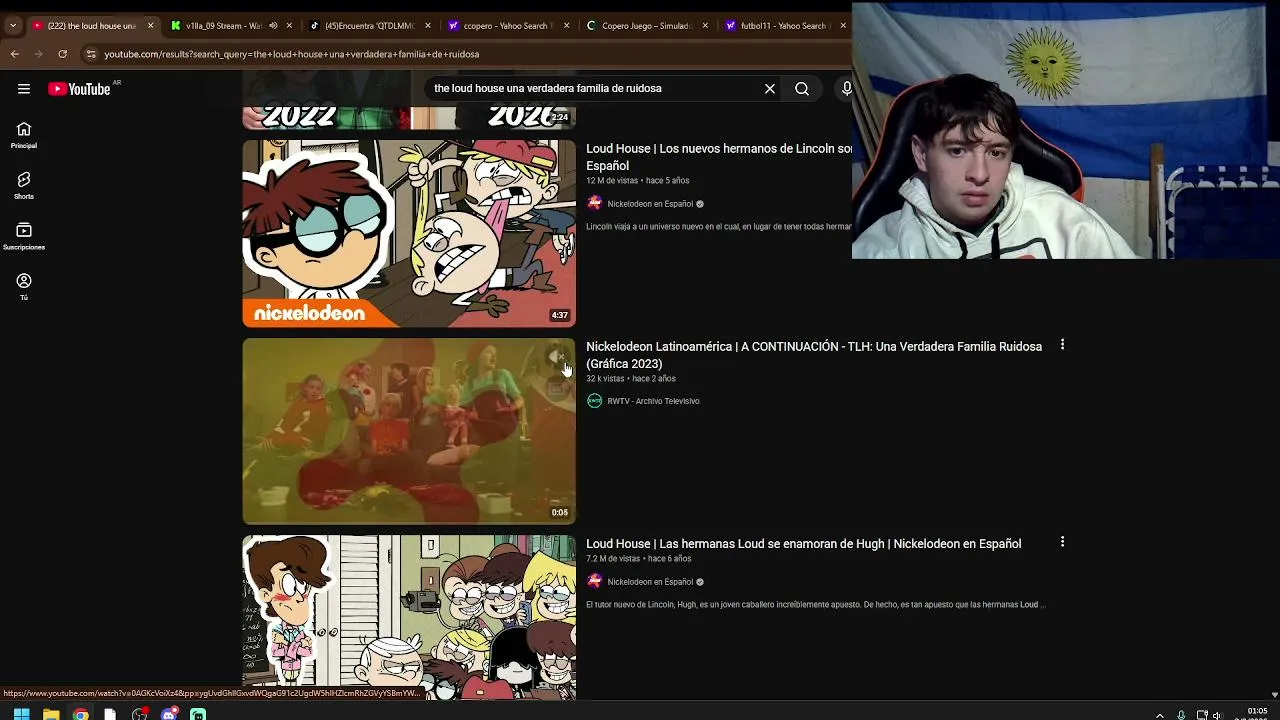Image resolution: width=1280 pixels, height=720 pixels.
Task: Open title 'Los nuevos hermanos de Lincoln'
Action: coord(719,157)
